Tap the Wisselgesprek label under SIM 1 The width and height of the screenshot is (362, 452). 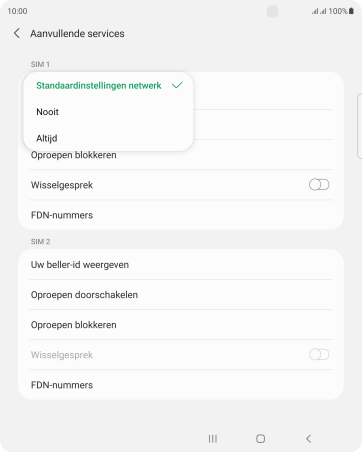(x=62, y=185)
